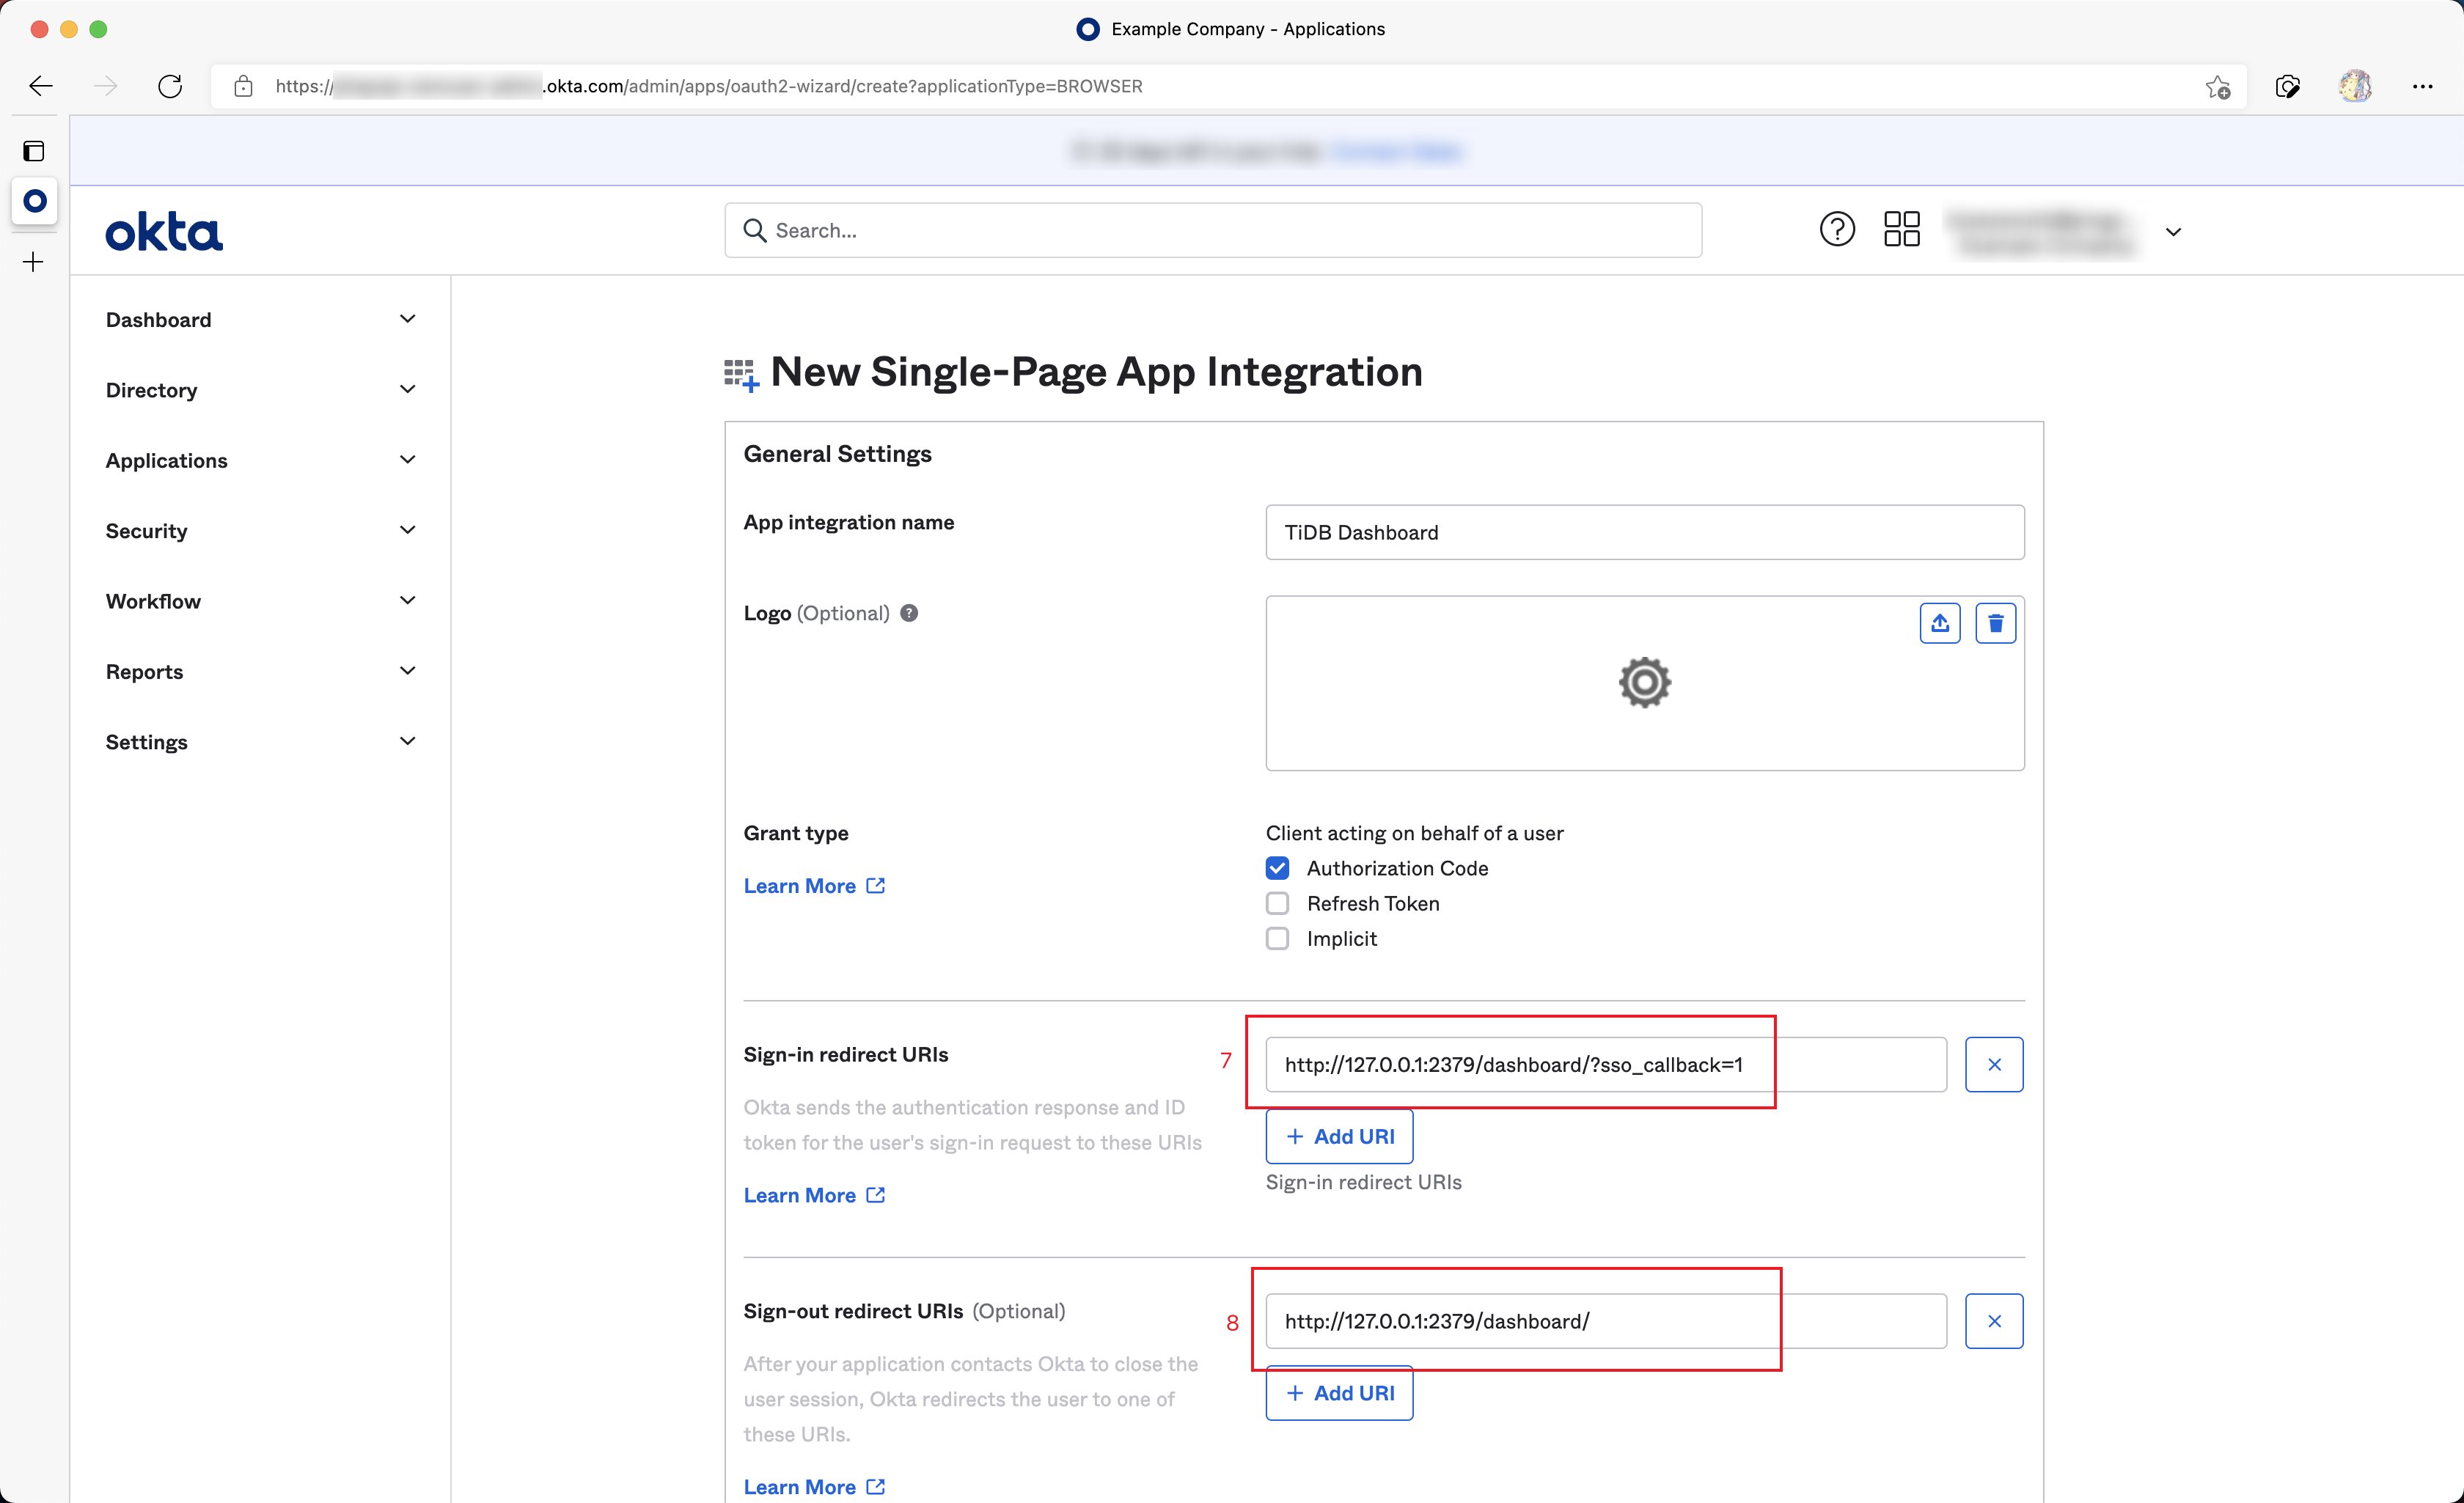Click the App integration name field
The width and height of the screenshot is (2464, 1503).
coord(1644,532)
